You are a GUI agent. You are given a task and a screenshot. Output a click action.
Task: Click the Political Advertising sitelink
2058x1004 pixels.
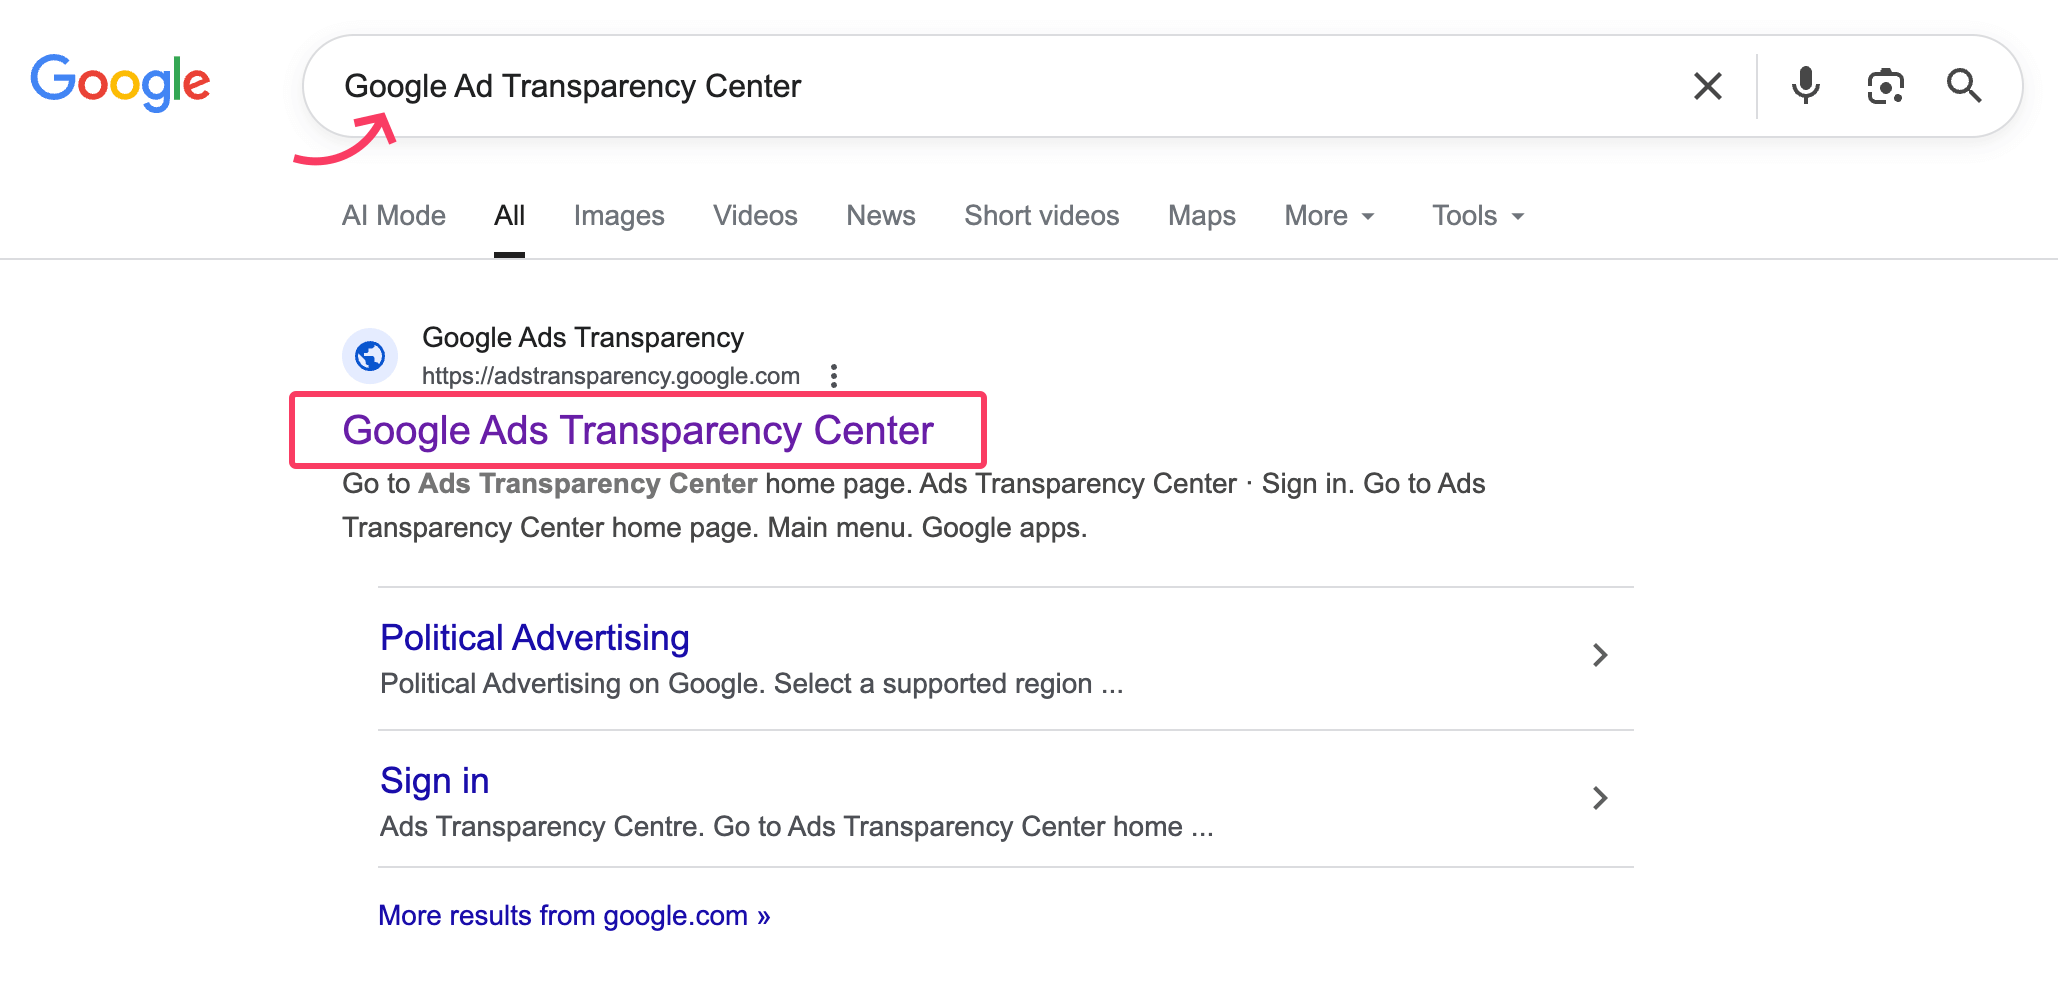(x=534, y=637)
